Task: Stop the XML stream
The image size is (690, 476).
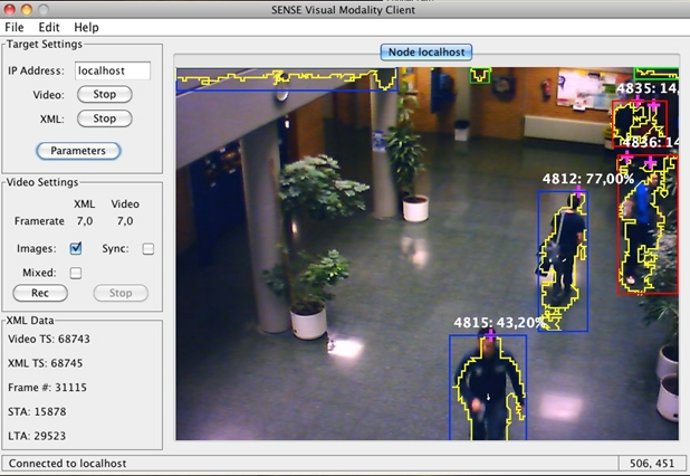Action: (x=104, y=118)
